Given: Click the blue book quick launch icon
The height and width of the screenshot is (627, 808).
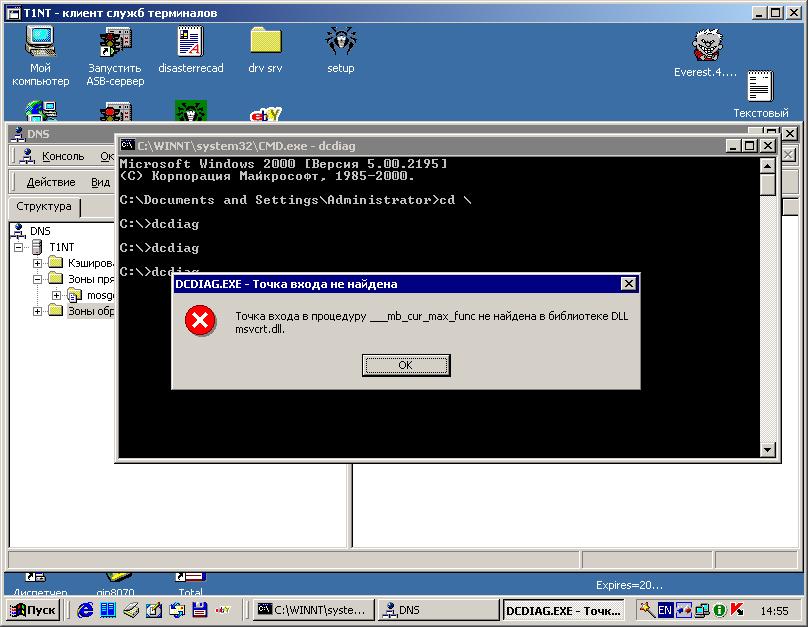Looking at the screenshot, I should 108,611.
